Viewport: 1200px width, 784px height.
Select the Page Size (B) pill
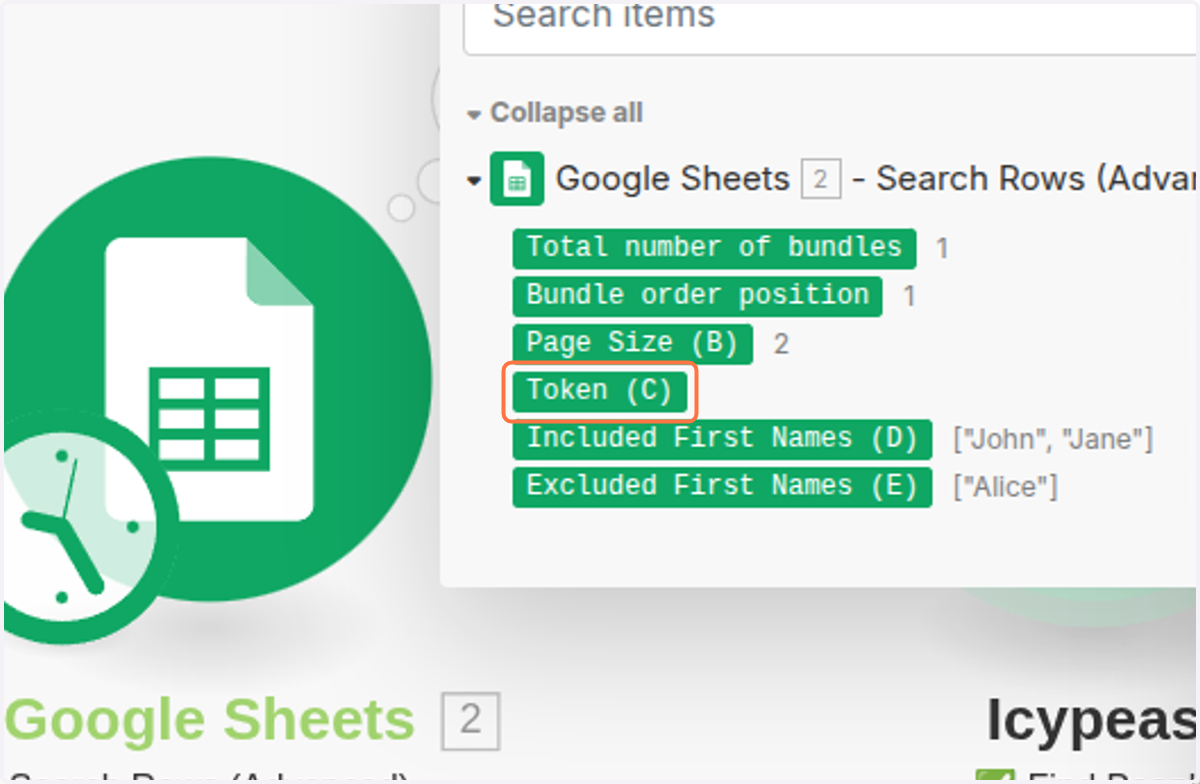(632, 343)
